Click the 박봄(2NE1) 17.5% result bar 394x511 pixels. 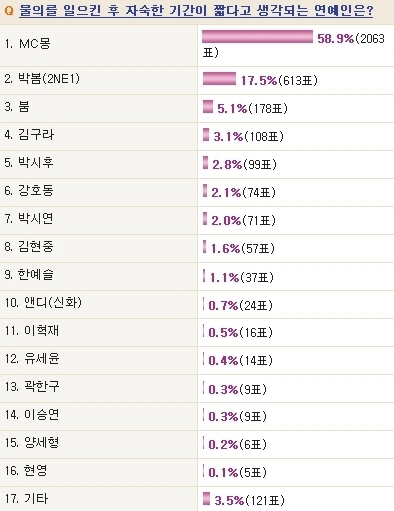tap(219, 79)
